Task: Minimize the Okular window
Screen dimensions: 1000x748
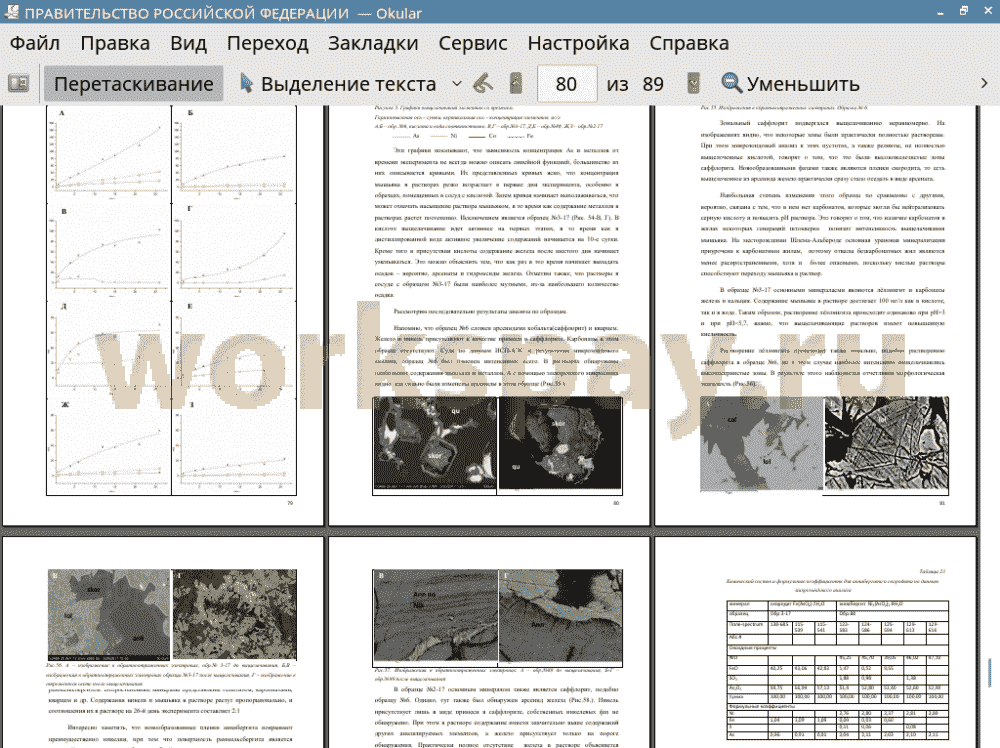Action: coord(940,11)
